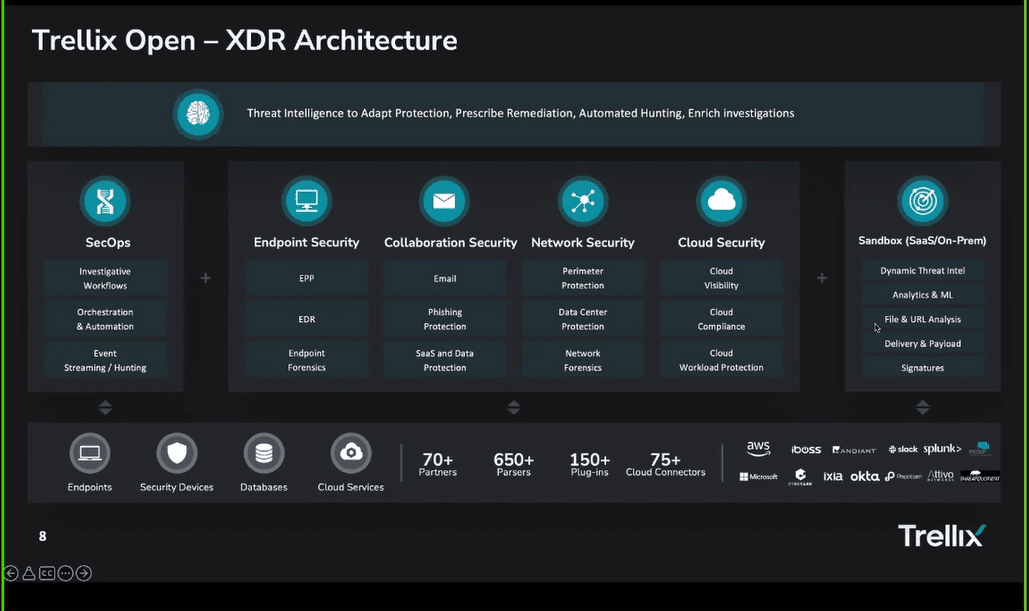Click the SecOps DNA icon
Viewport: 1029px width, 611px height.
[105, 202]
